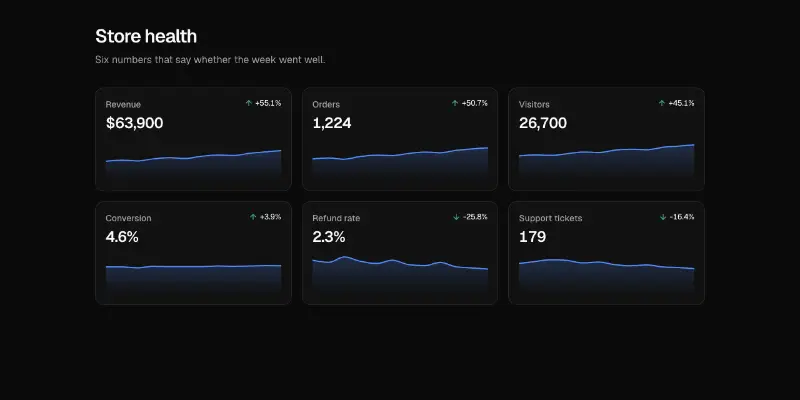
Task: Click the -16.4% change figure
Action: [x=682, y=217]
